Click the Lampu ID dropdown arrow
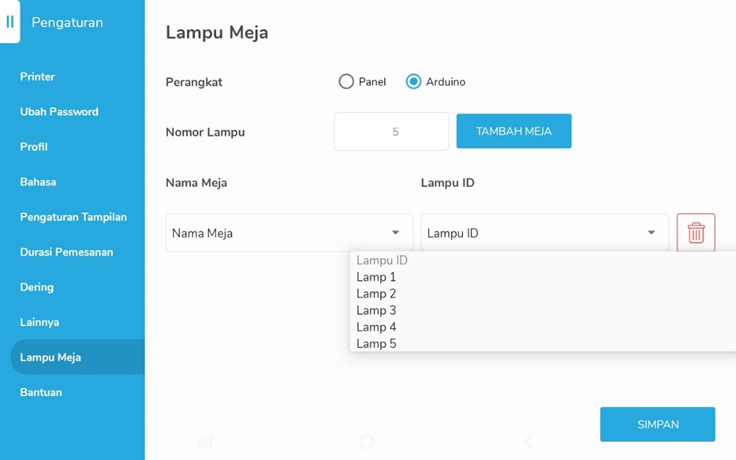Image resolution: width=736 pixels, height=460 pixels. click(651, 232)
